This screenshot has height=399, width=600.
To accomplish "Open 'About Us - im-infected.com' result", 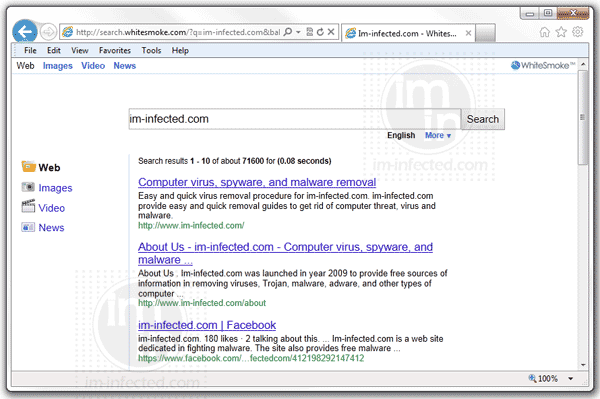I will [285, 253].
